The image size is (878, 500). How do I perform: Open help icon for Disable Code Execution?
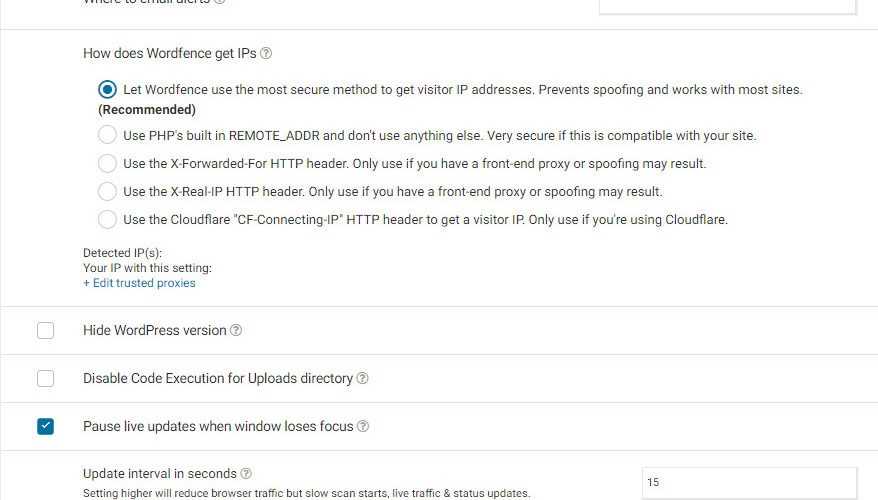click(x=363, y=379)
